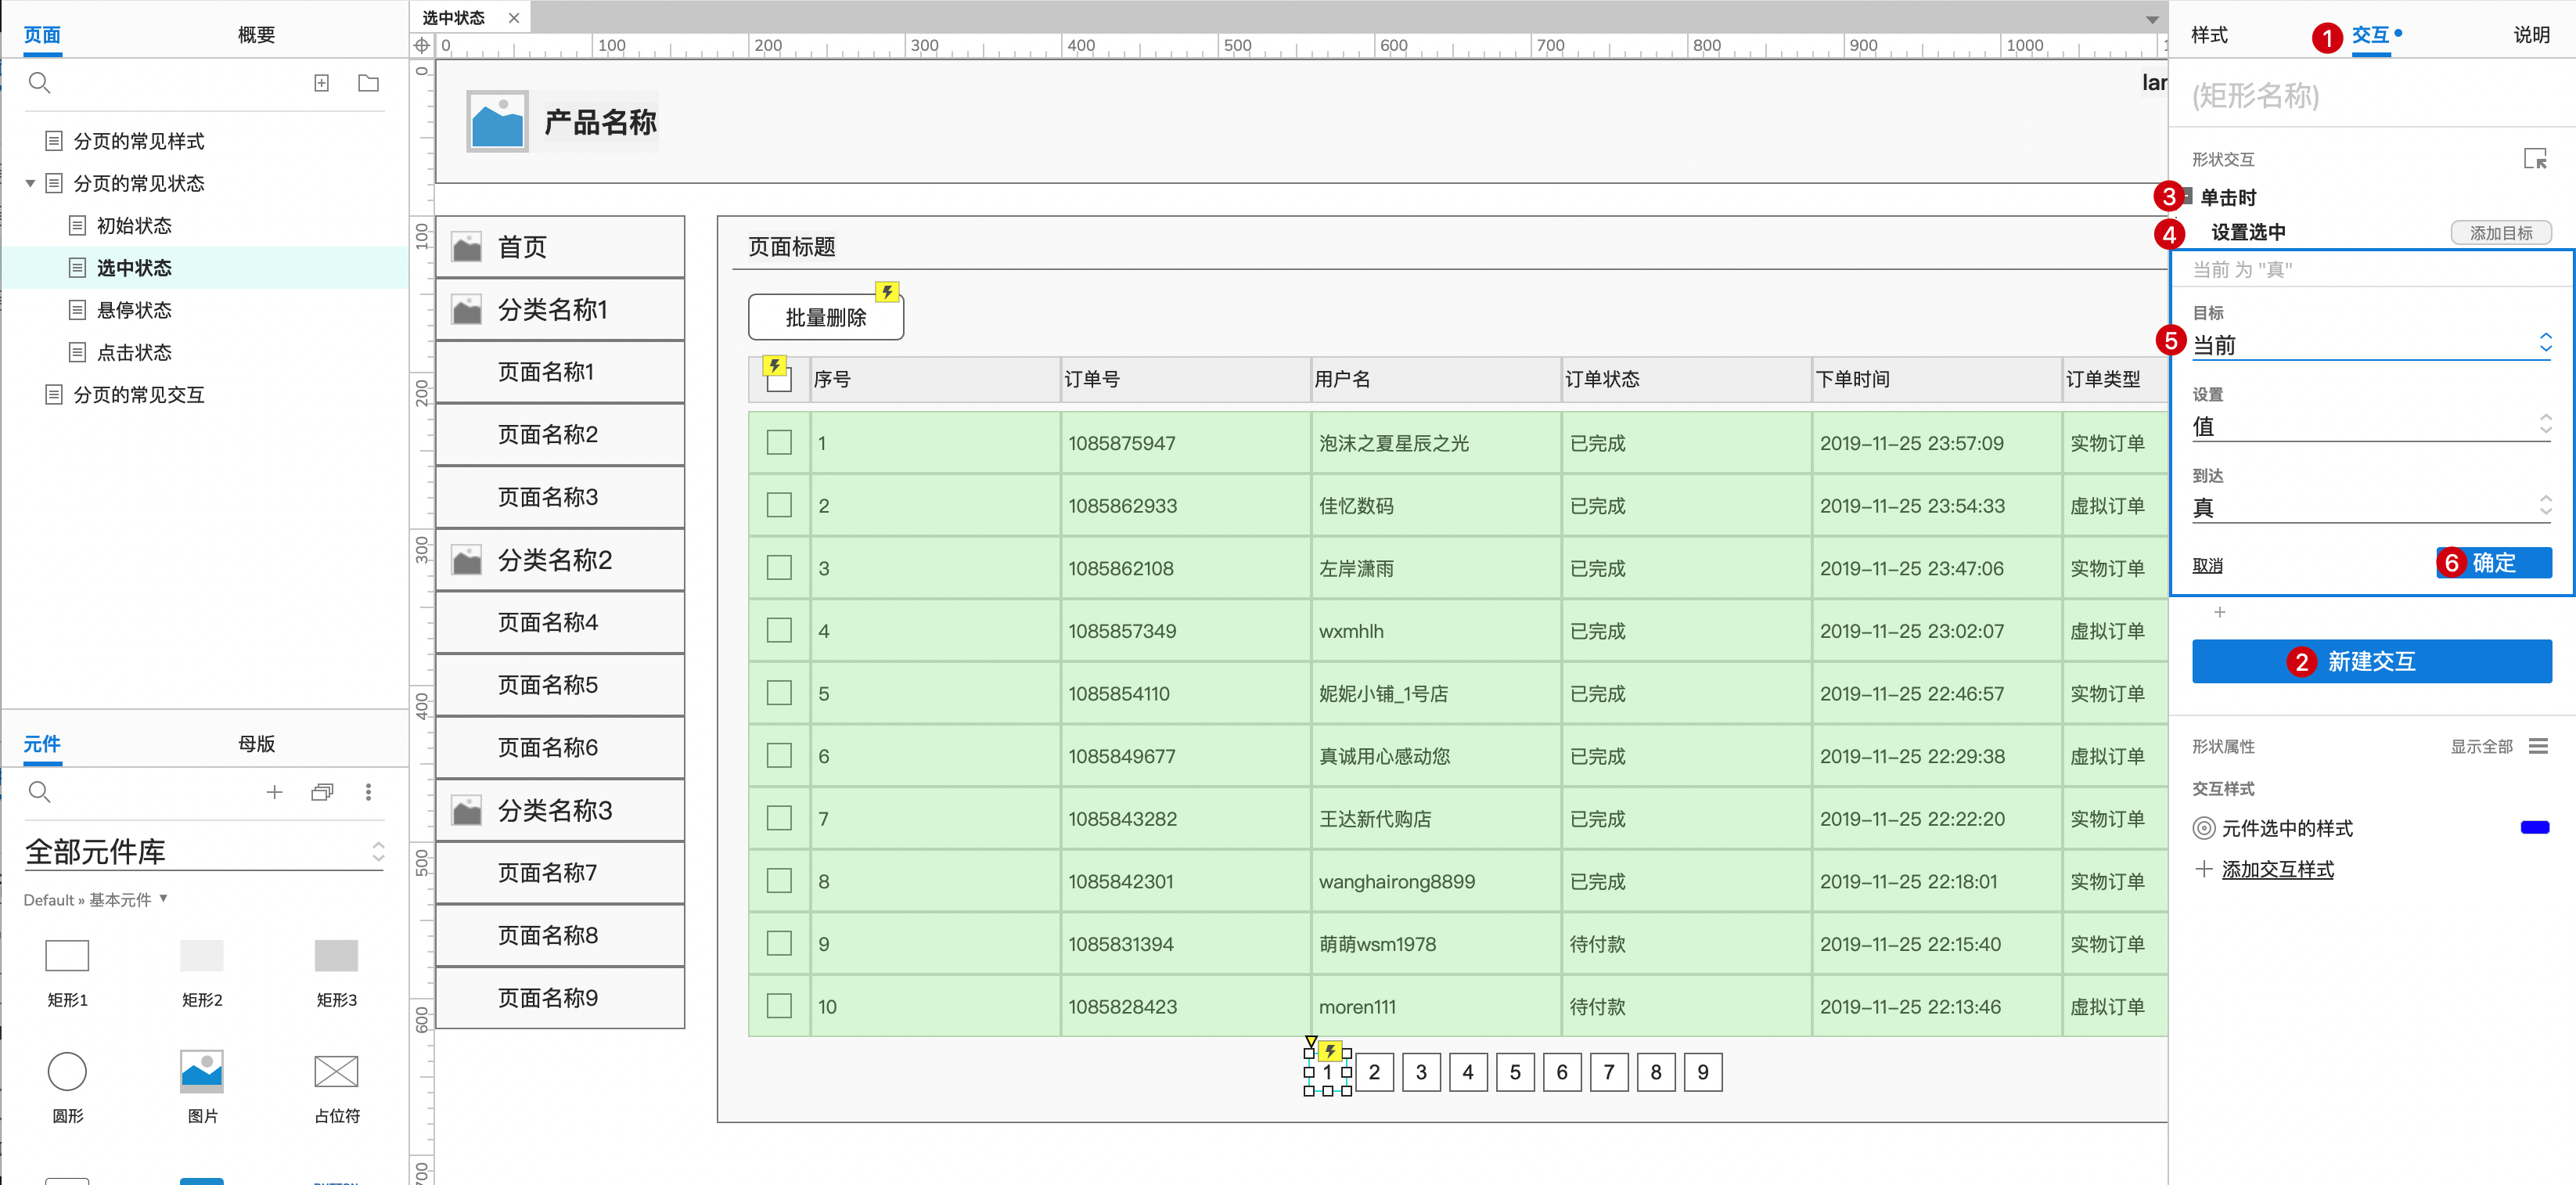2576x1185 pixels.
Task: Open the 全部元件库 library selector
Action: click(204, 852)
